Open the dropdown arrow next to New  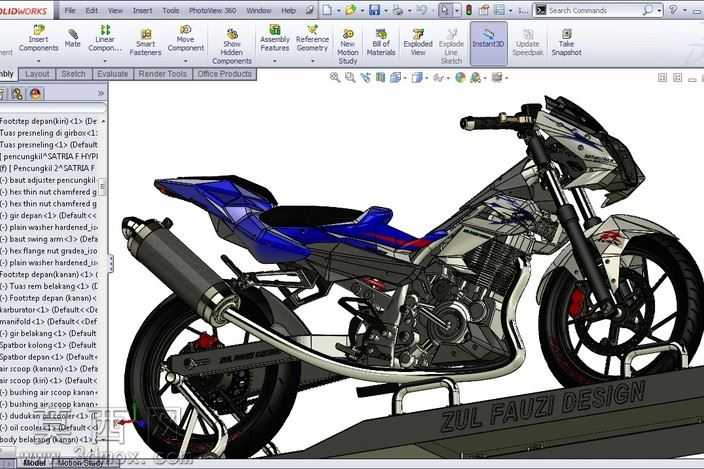point(338,10)
